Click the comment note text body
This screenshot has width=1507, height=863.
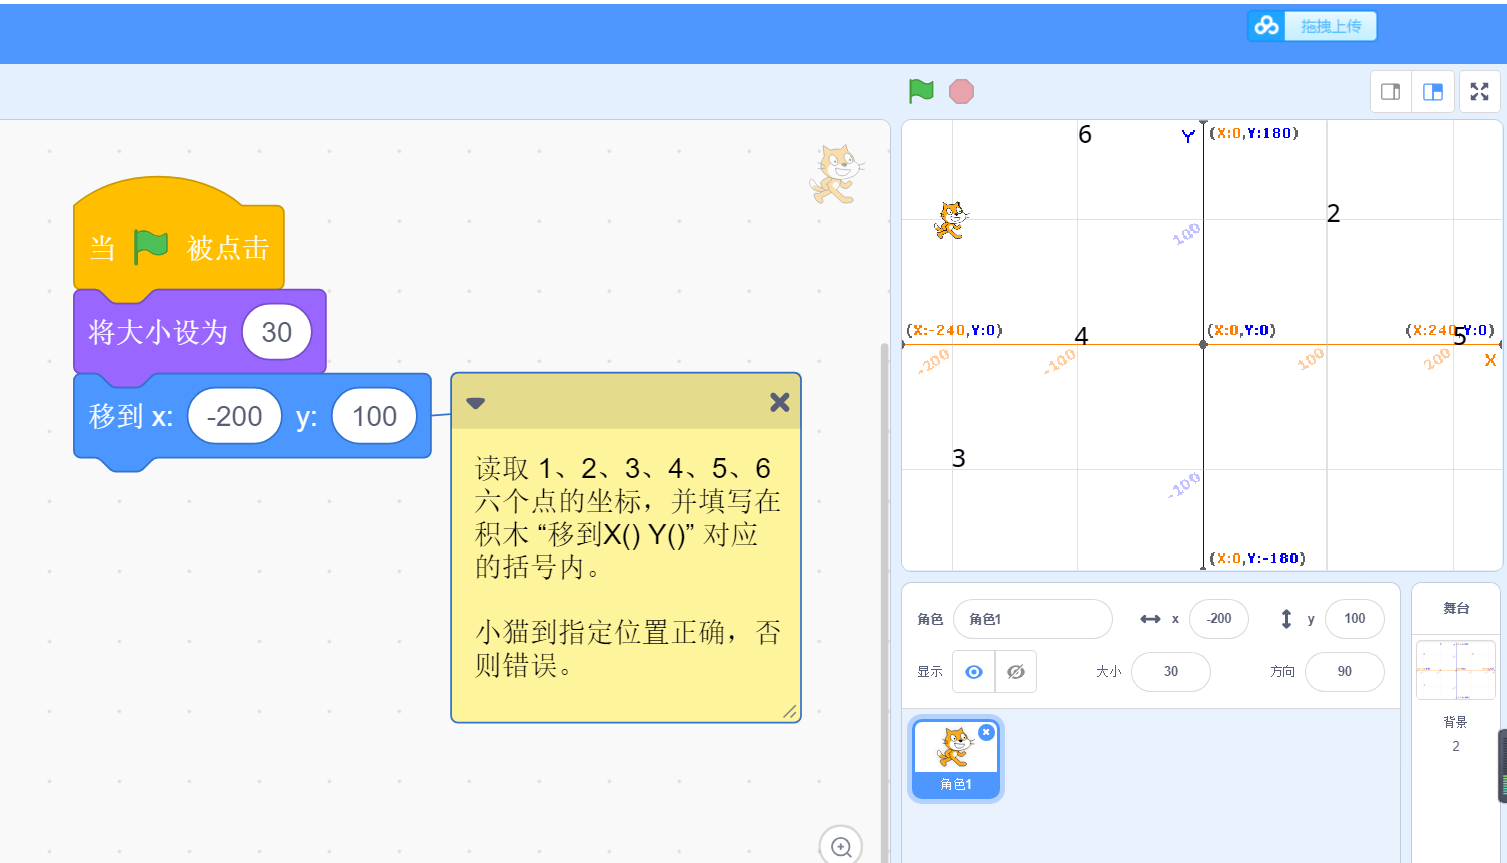tap(626, 565)
